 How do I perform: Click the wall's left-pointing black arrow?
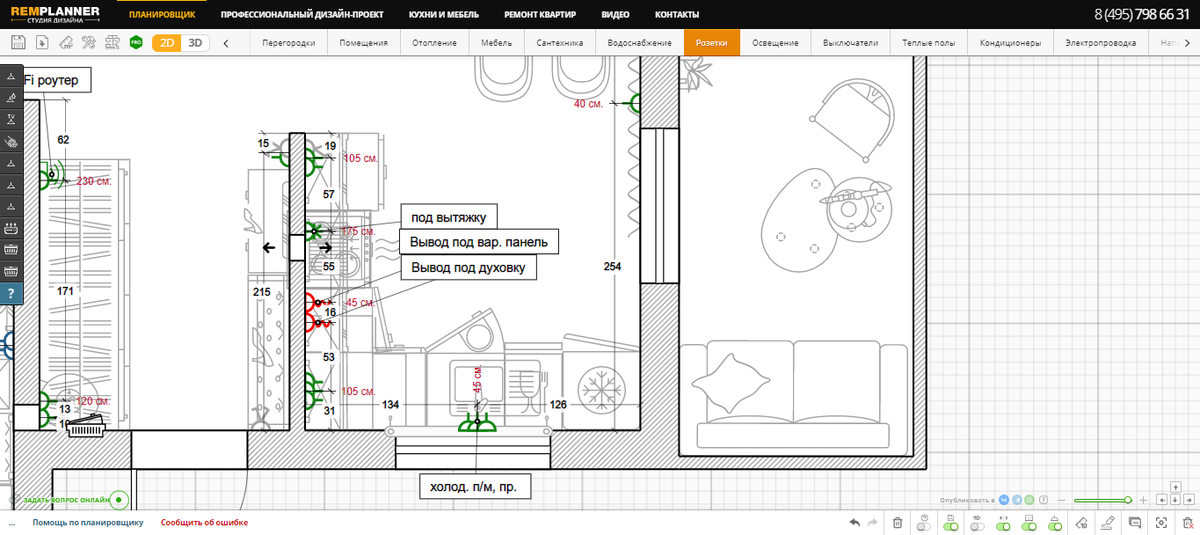pos(269,248)
